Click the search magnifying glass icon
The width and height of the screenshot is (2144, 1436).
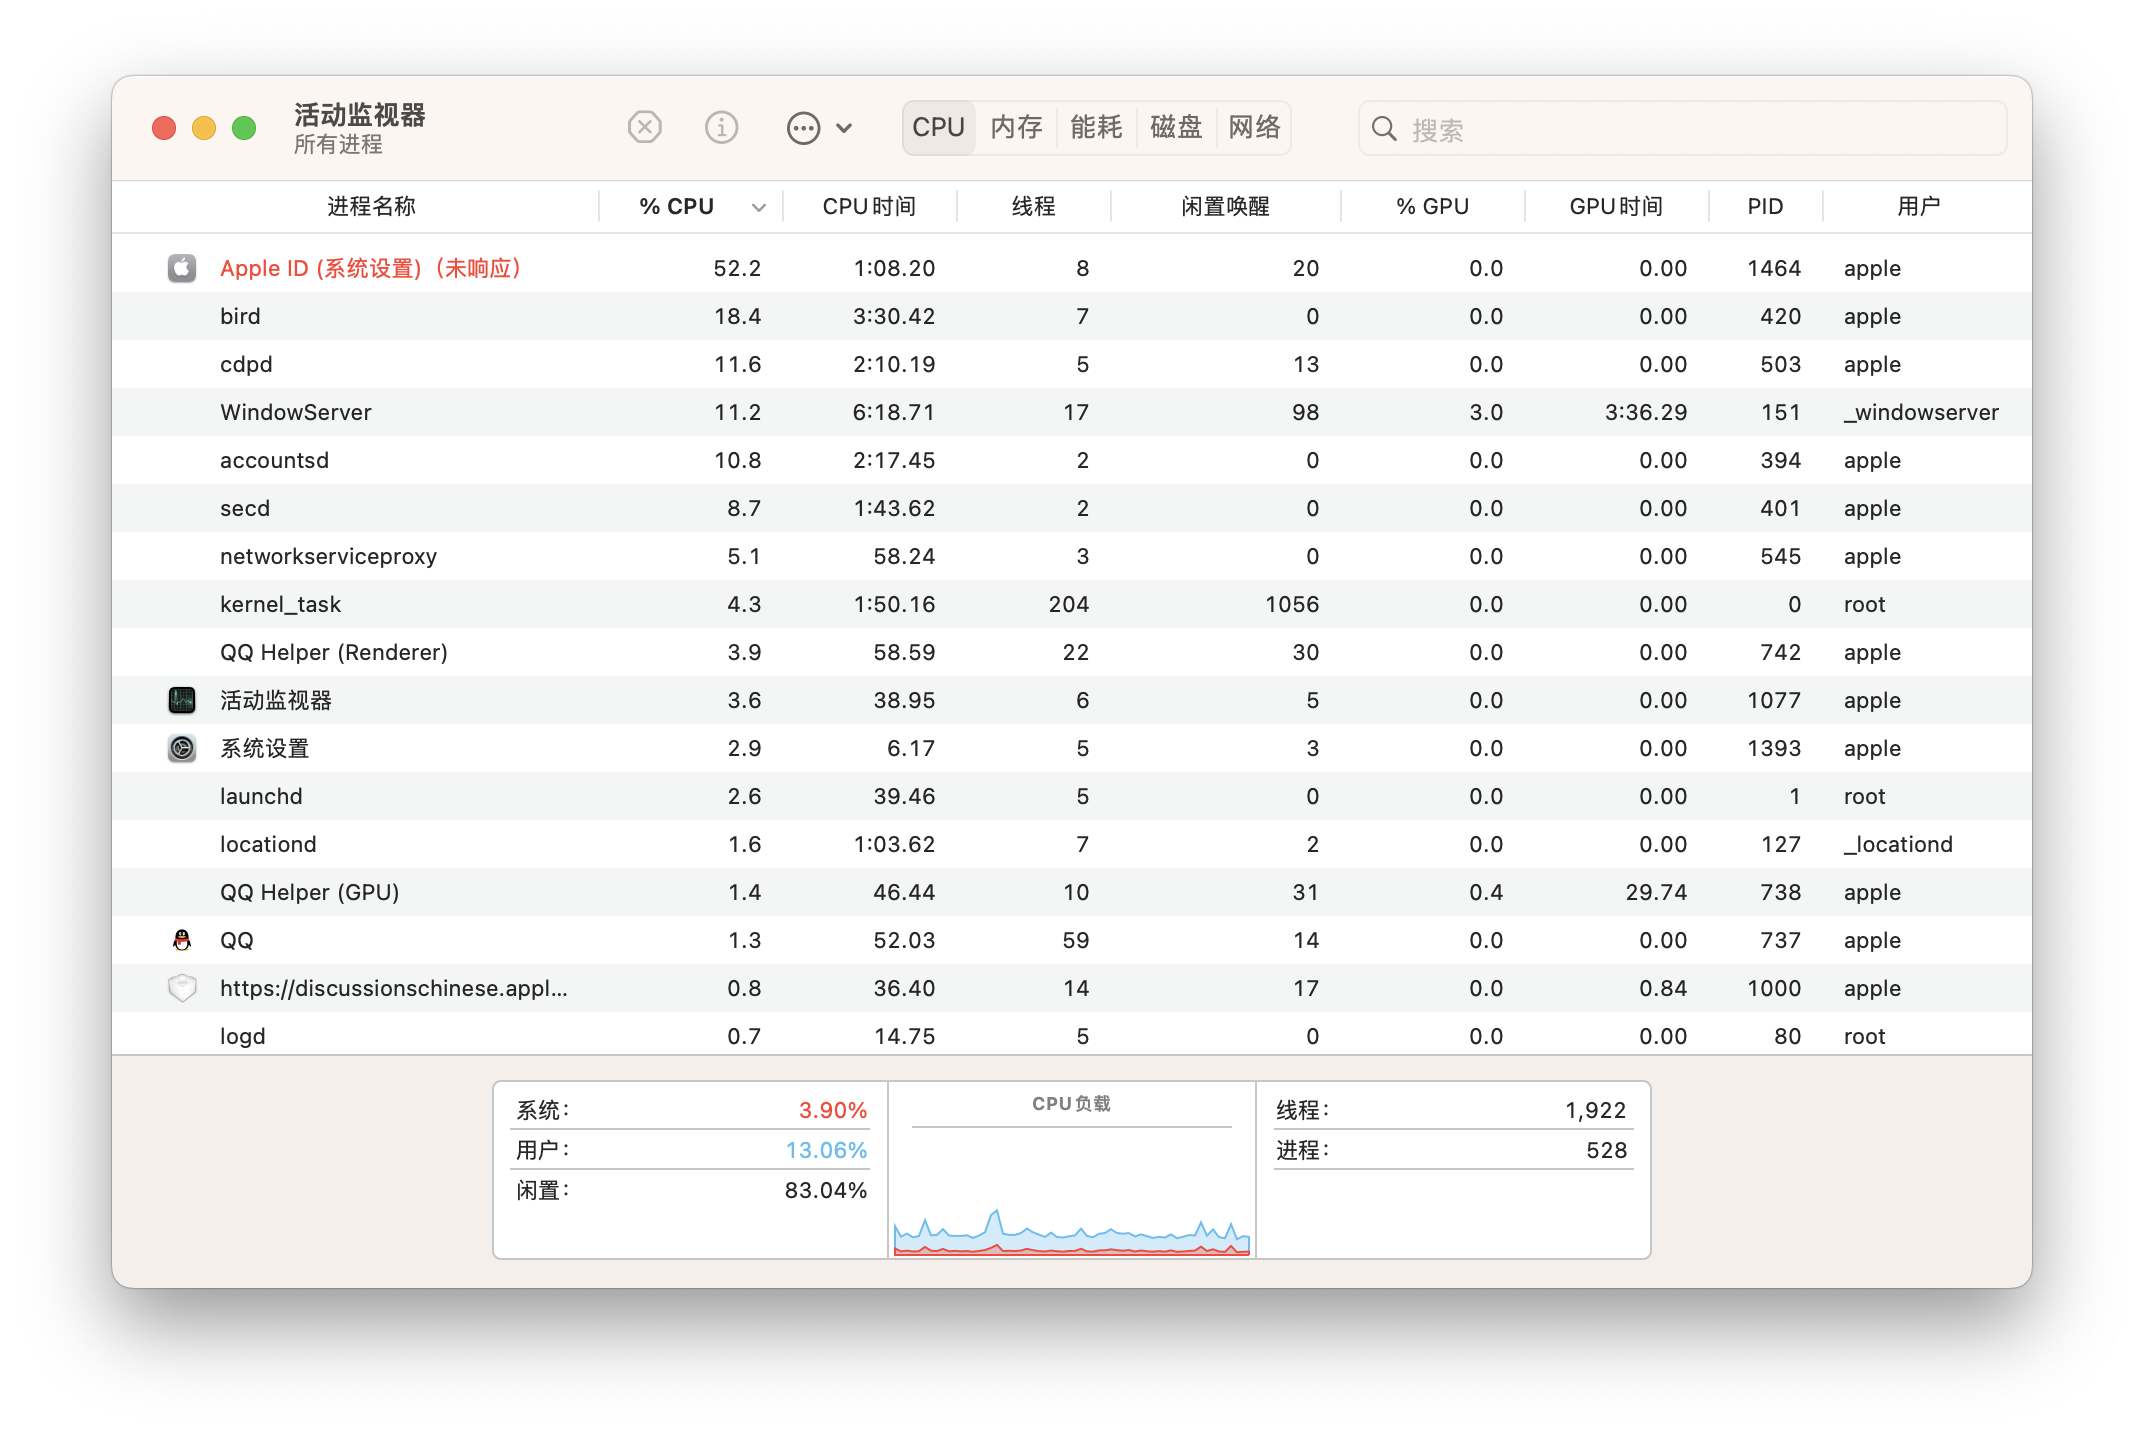1384,129
